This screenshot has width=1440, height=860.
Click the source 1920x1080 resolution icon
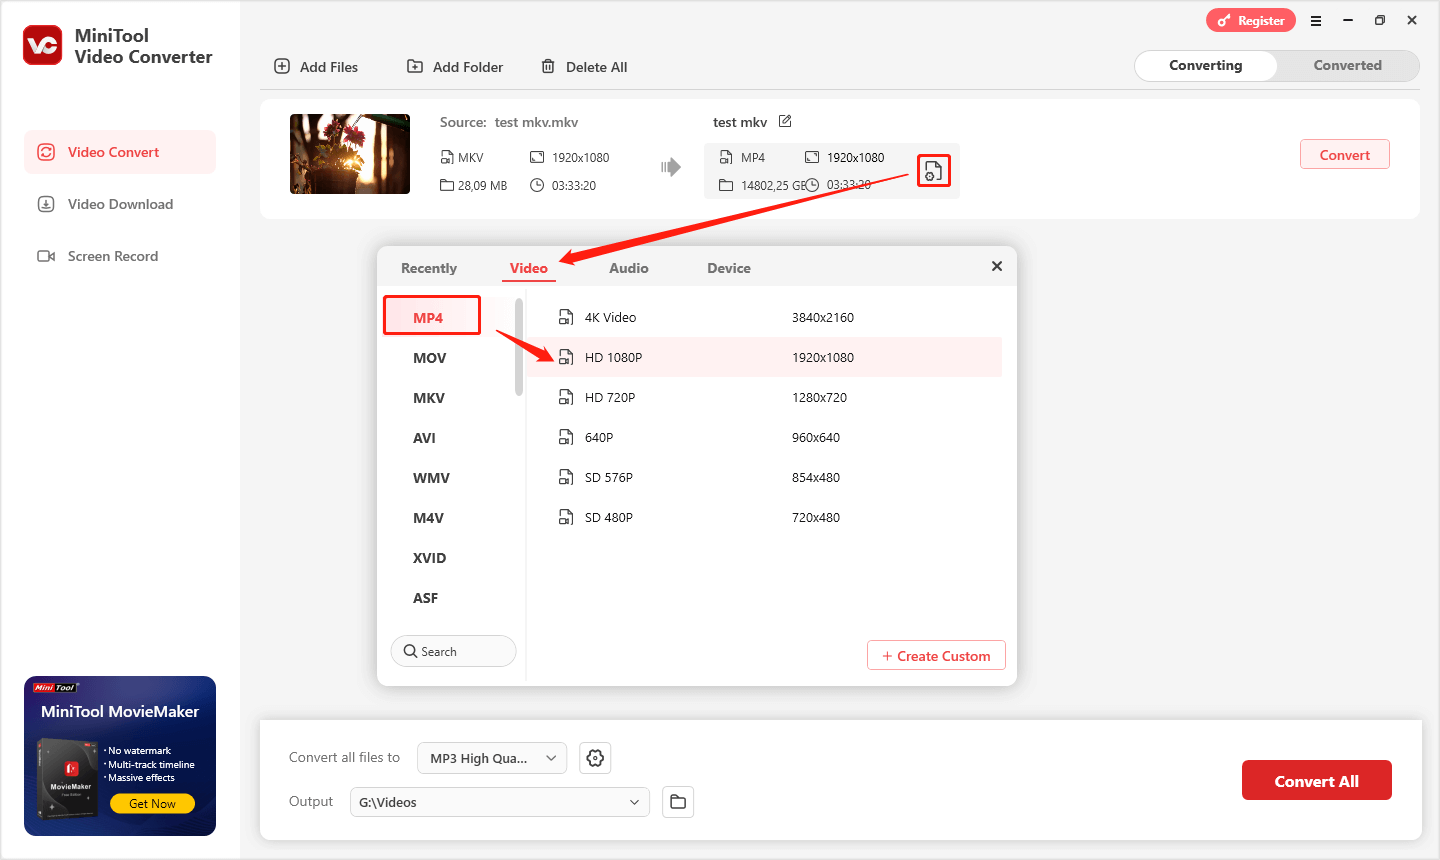click(x=537, y=157)
